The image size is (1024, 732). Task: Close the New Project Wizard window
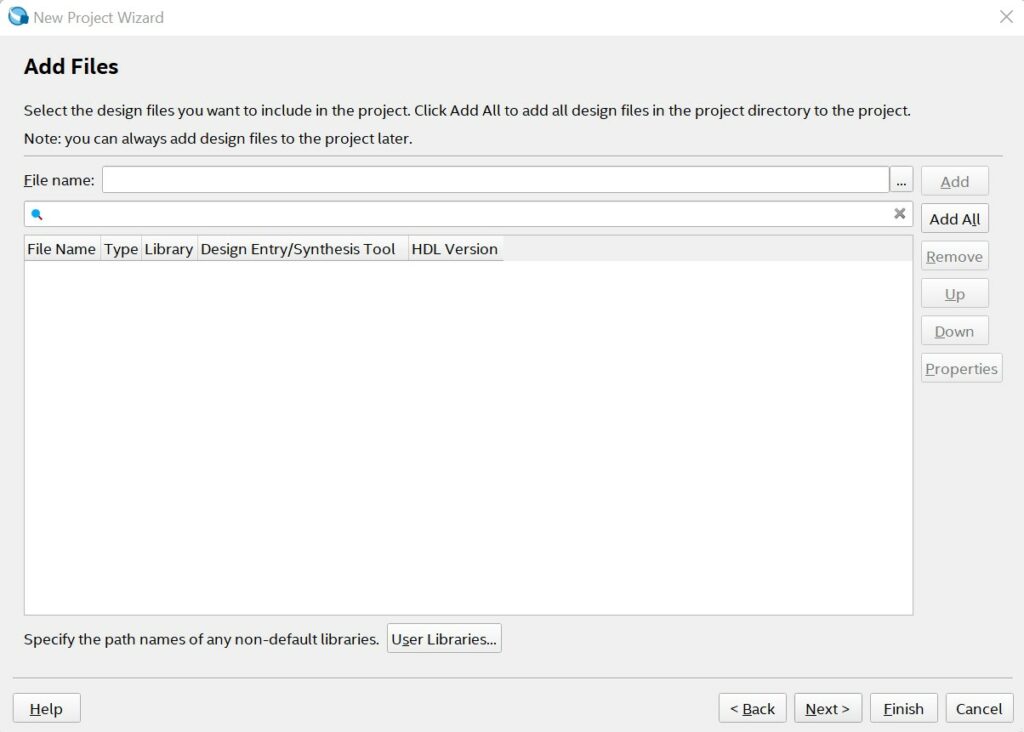[1006, 17]
